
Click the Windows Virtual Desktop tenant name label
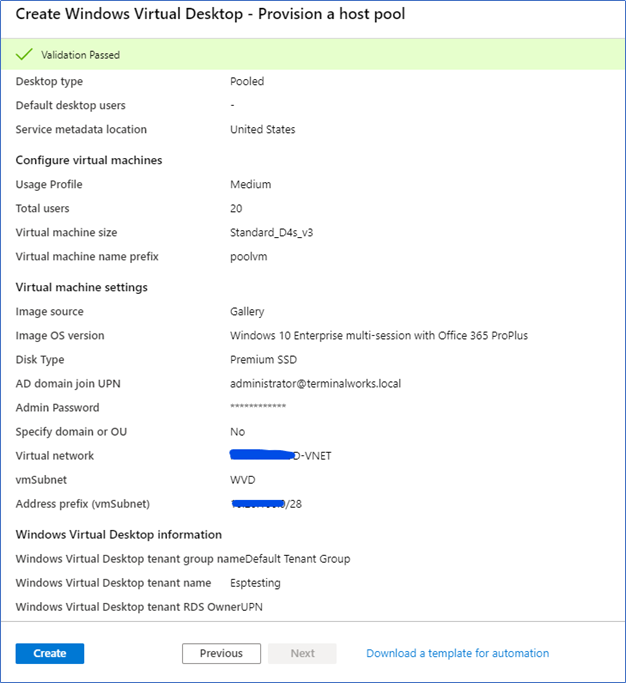[113, 583]
